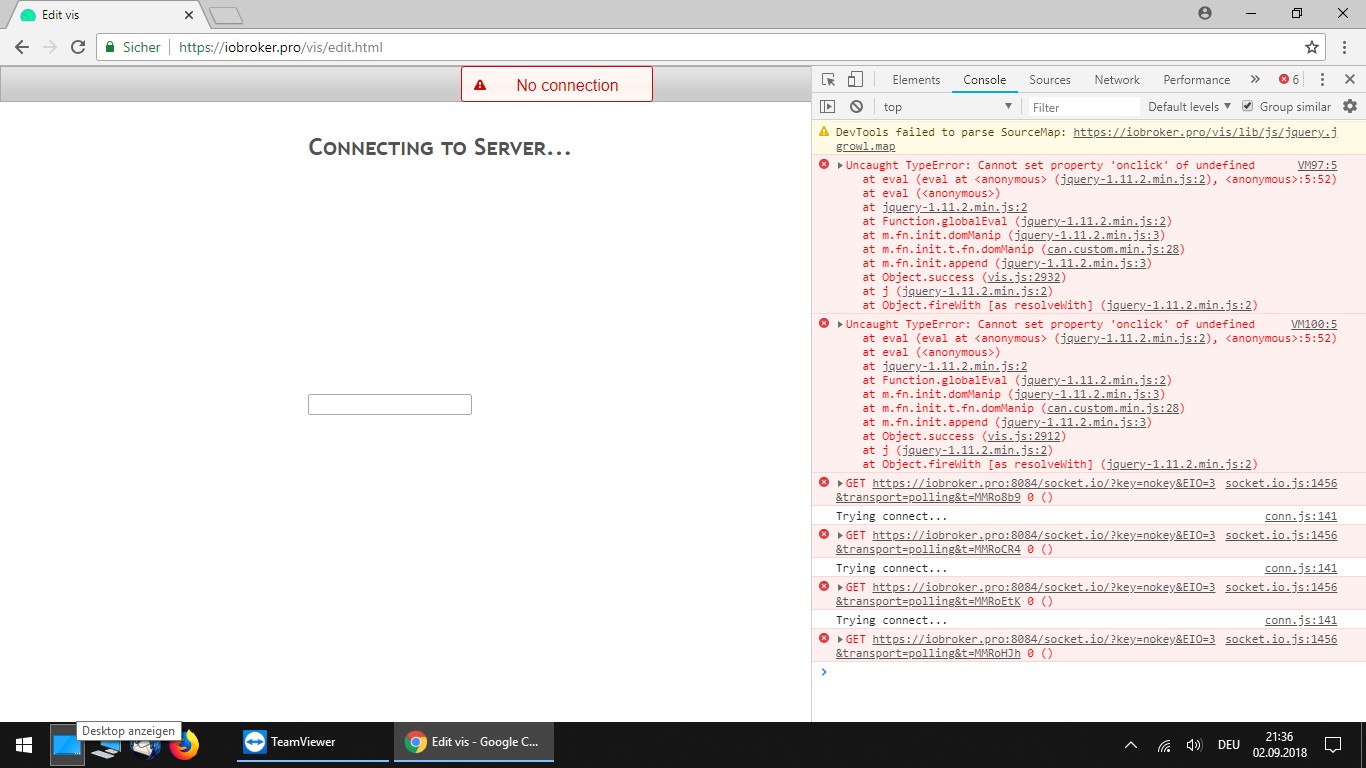Viewport: 1366px width, 768px height.
Task: Go forward with the browser's forward arrow
Action: 50,47
